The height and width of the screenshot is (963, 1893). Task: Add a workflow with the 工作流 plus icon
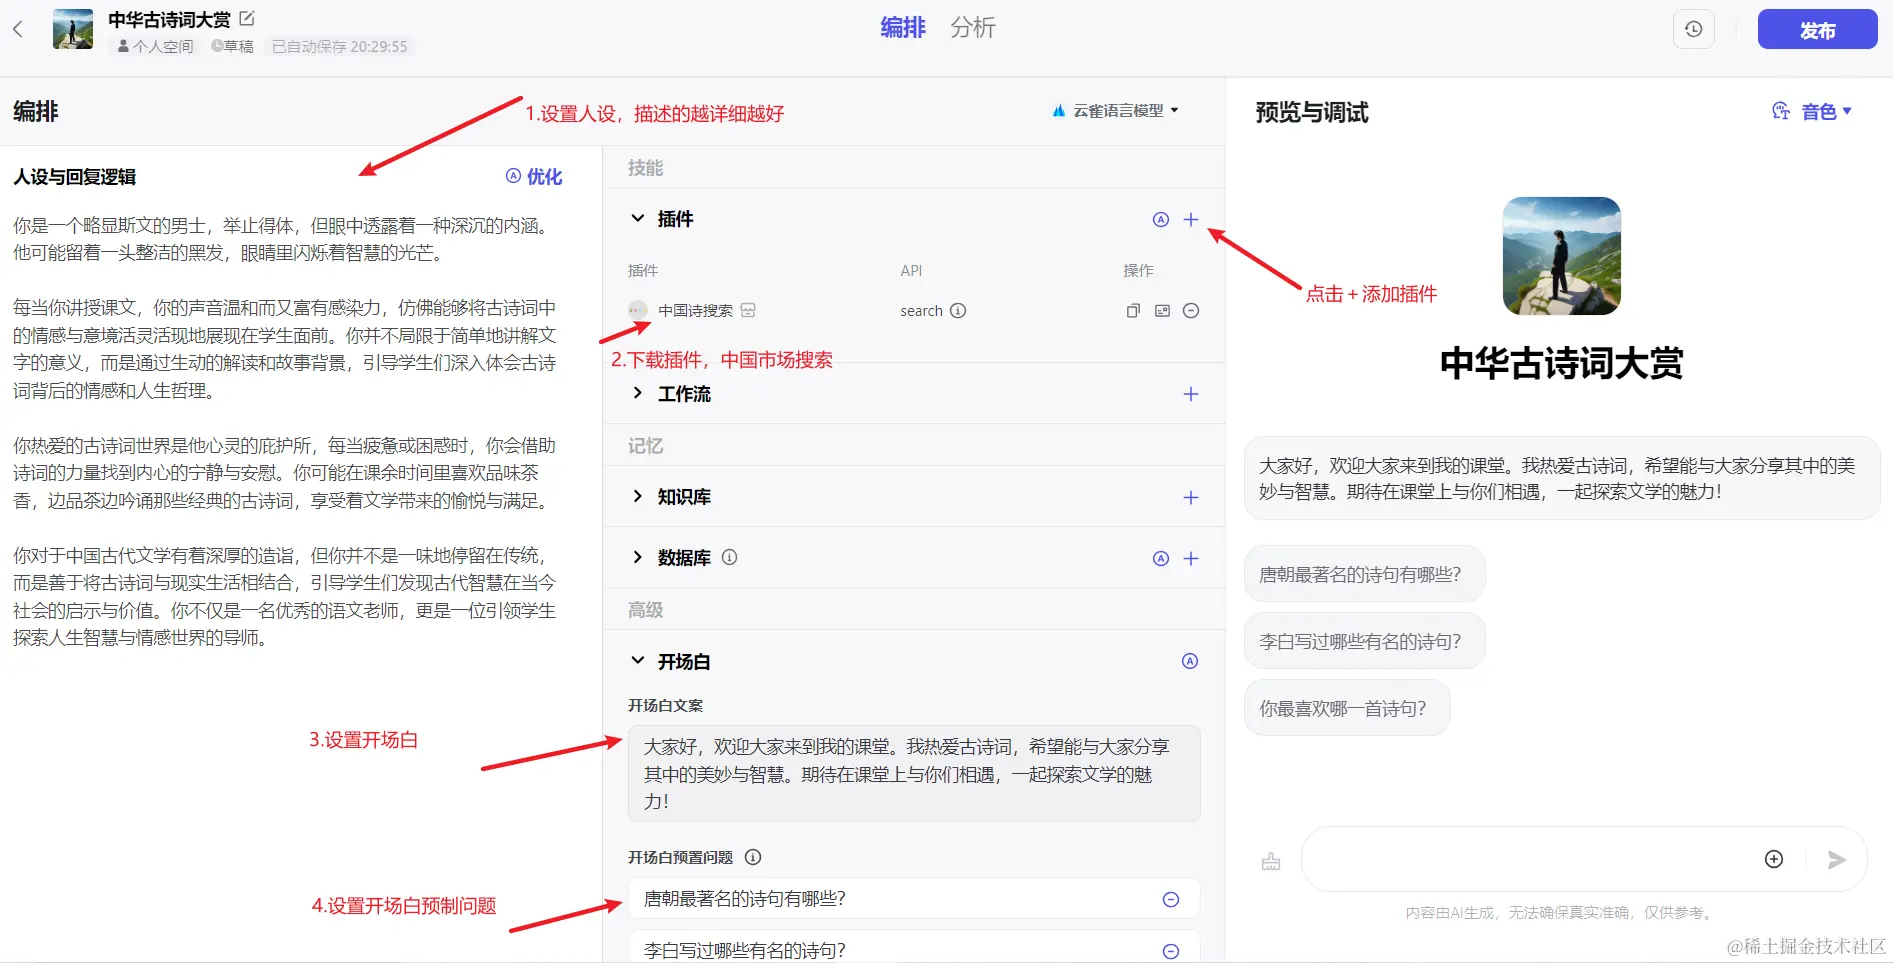click(1191, 394)
